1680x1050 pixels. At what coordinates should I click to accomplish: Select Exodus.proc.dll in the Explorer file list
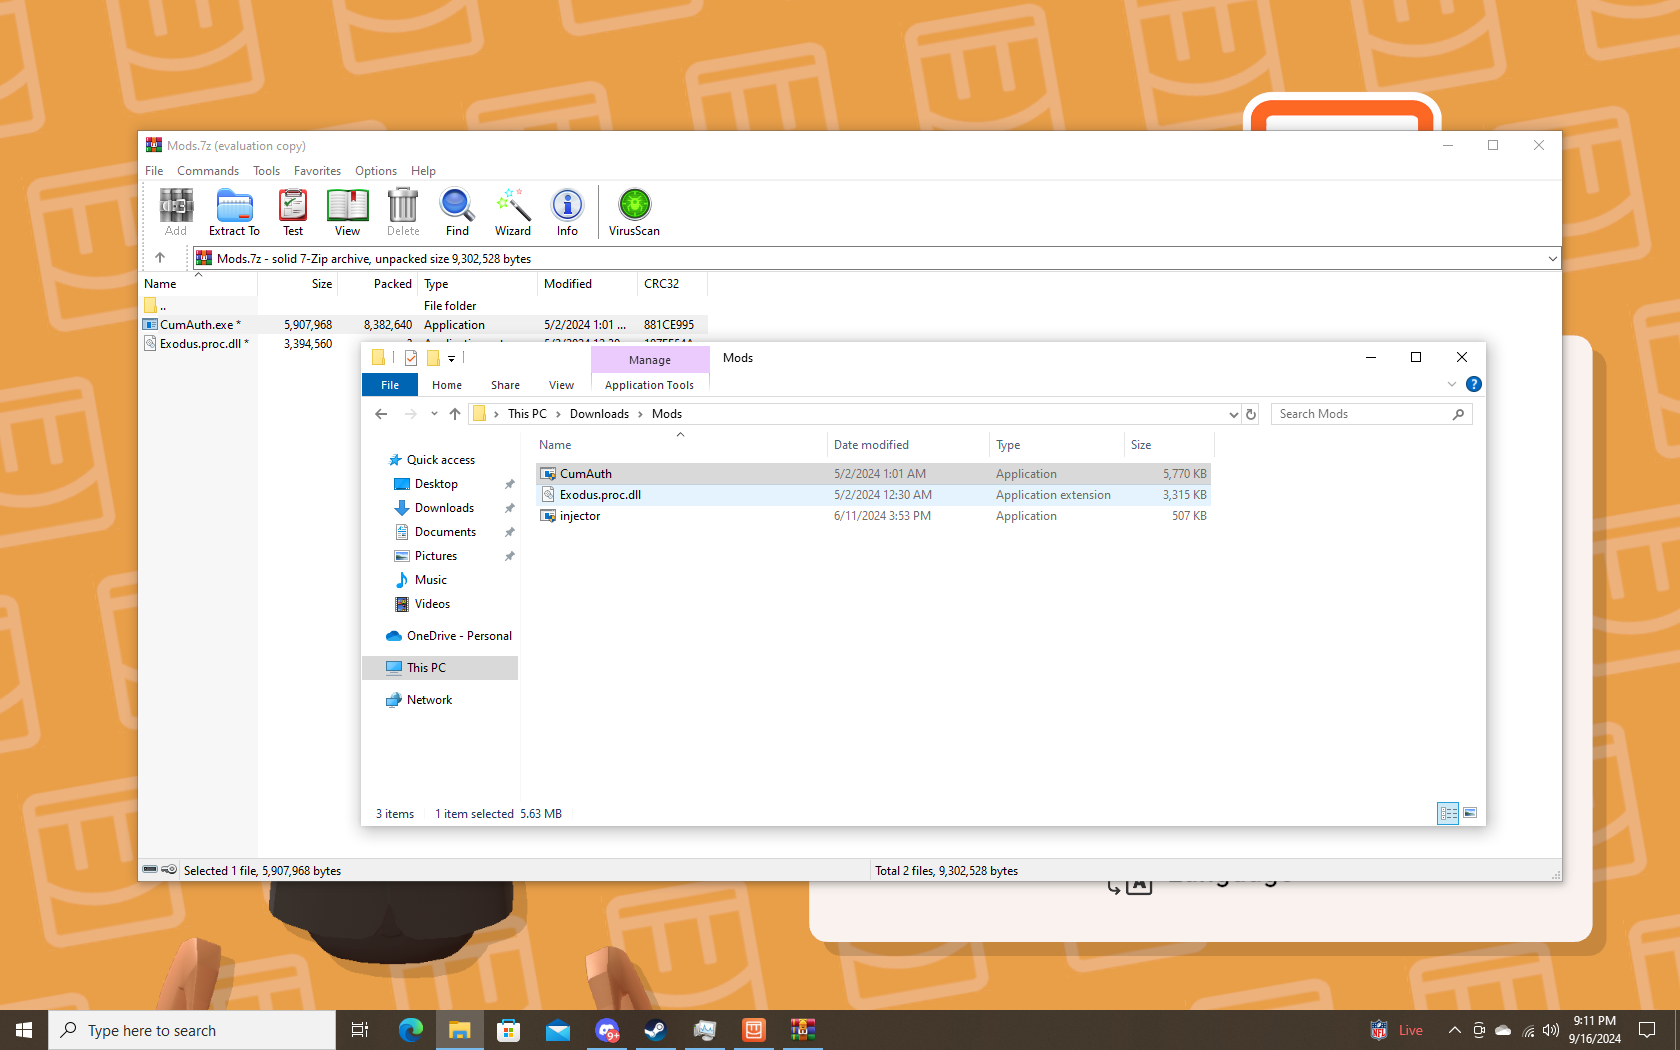[x=873, y=495]
